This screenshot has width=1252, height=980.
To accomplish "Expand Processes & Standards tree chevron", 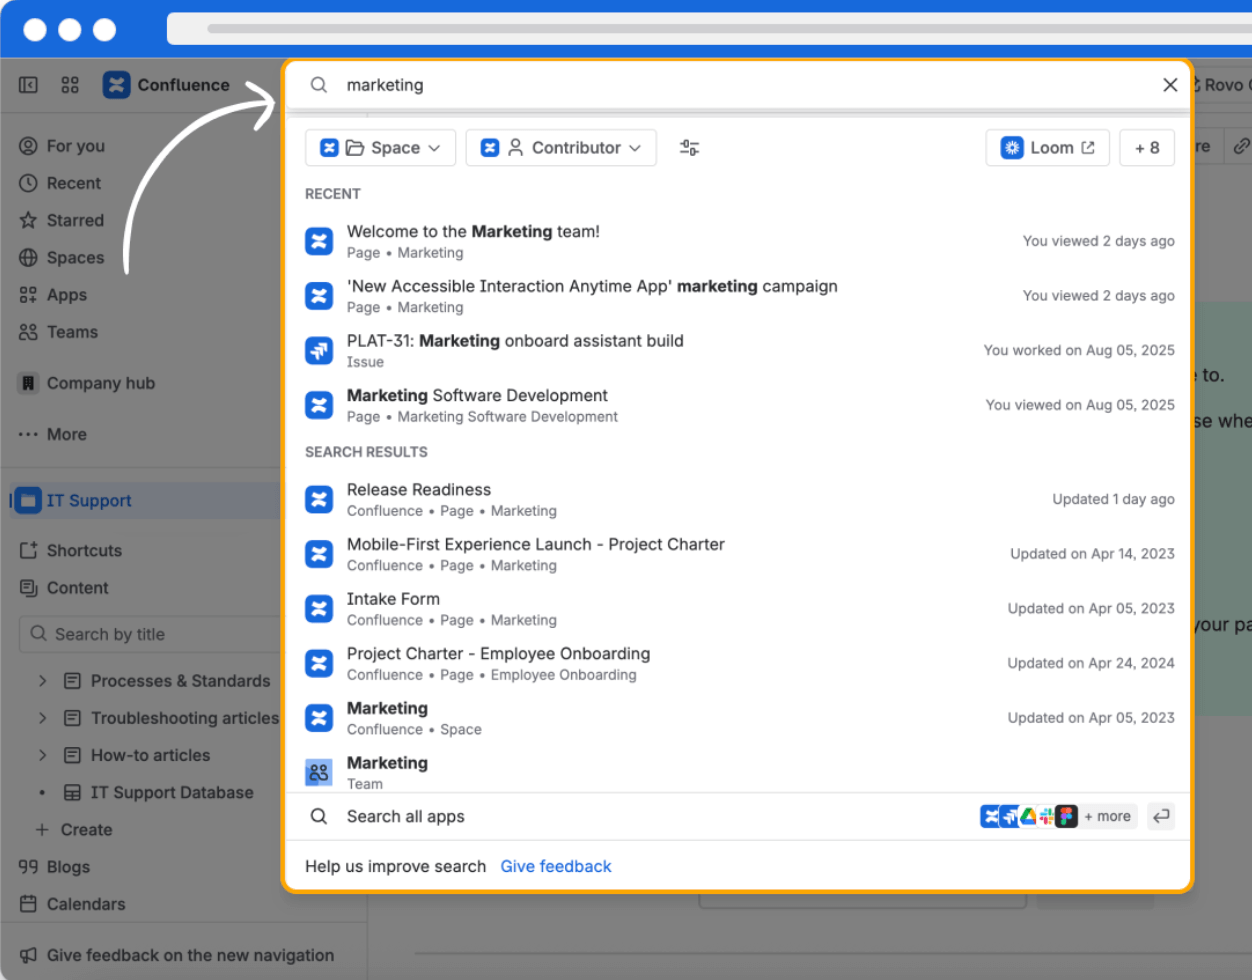I will coord(43,681).
